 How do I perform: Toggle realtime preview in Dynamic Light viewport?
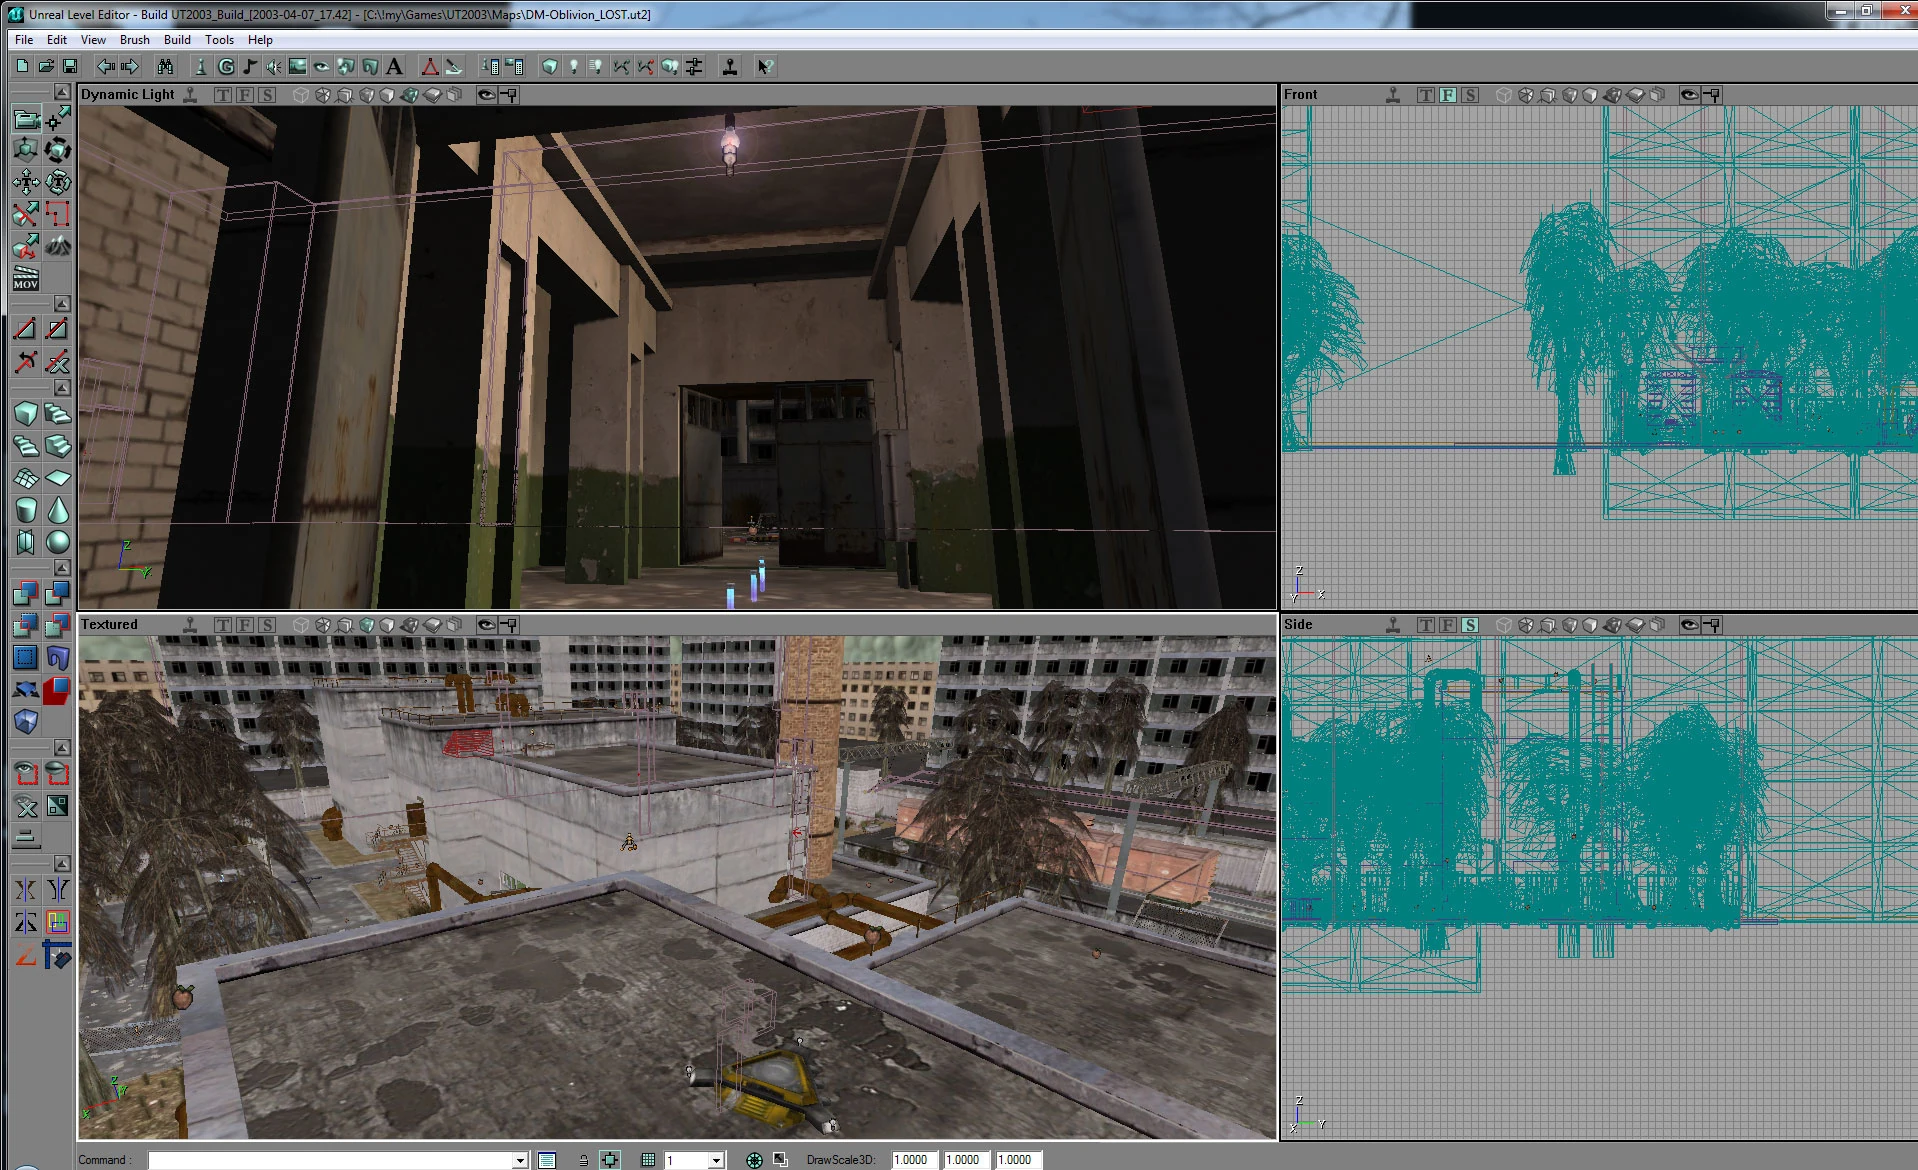[x=189, y=95]
